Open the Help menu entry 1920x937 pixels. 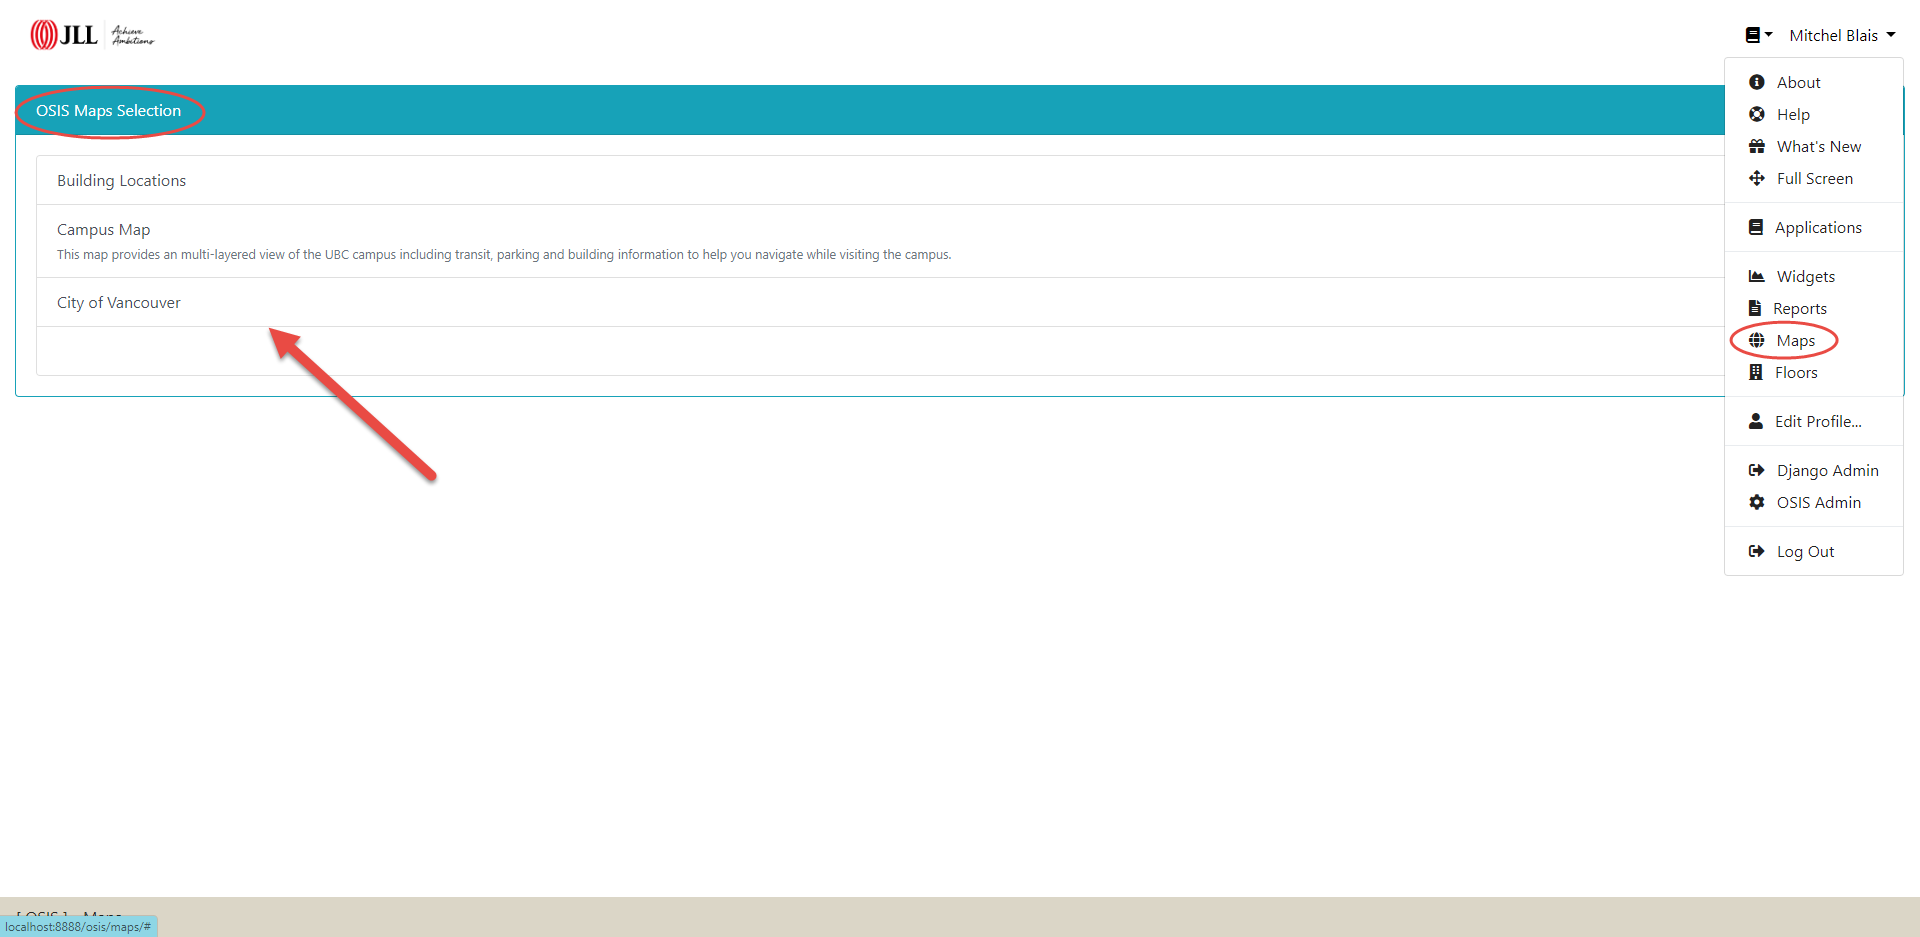1793,114
